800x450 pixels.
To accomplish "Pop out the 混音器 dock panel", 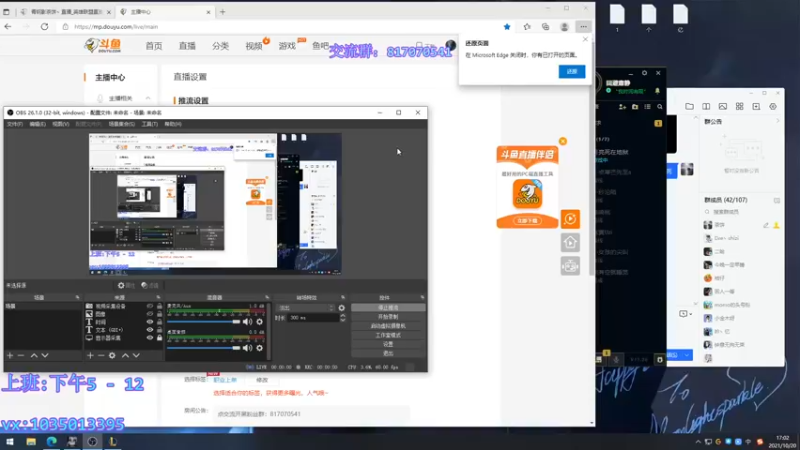I will click(267, 297).
